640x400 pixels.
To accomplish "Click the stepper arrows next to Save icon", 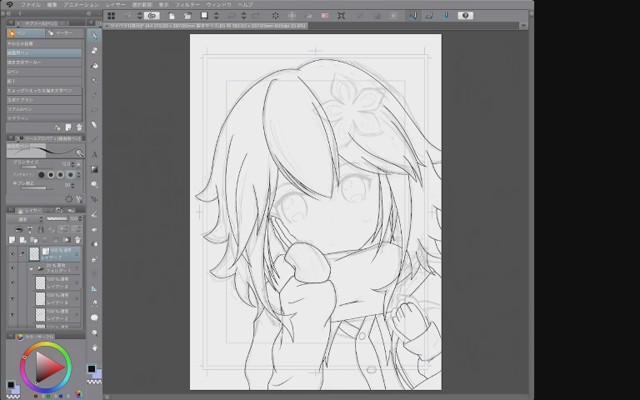I will pyautogui.click(x=217, y=16).
